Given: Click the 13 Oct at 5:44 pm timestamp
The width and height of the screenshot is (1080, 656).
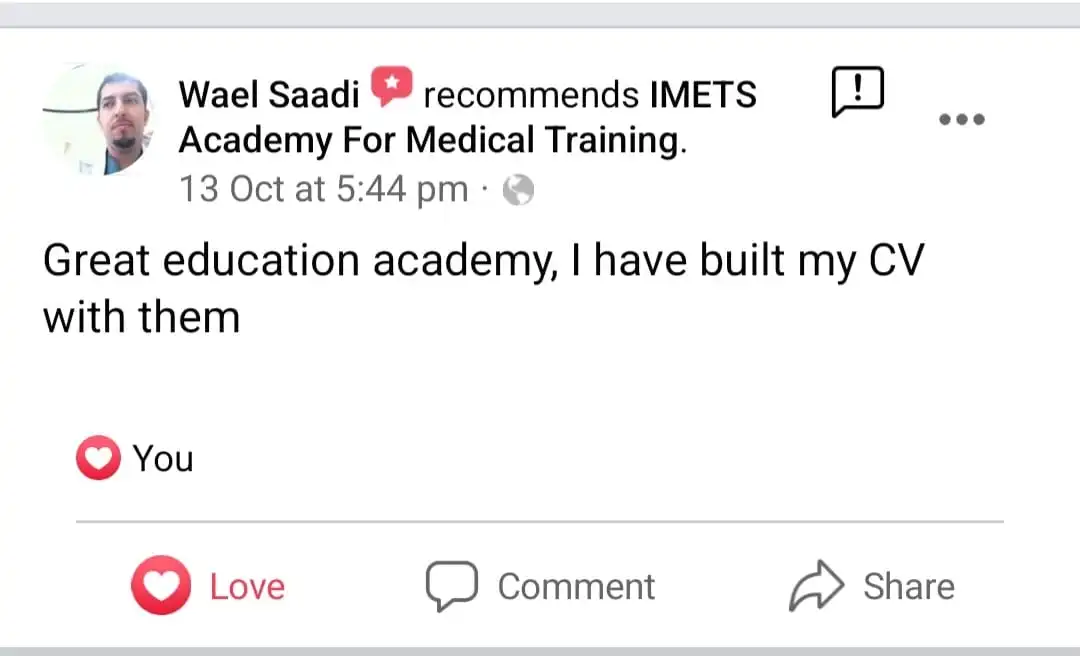Looking at the screenshot, I should [x=323, y=189].
